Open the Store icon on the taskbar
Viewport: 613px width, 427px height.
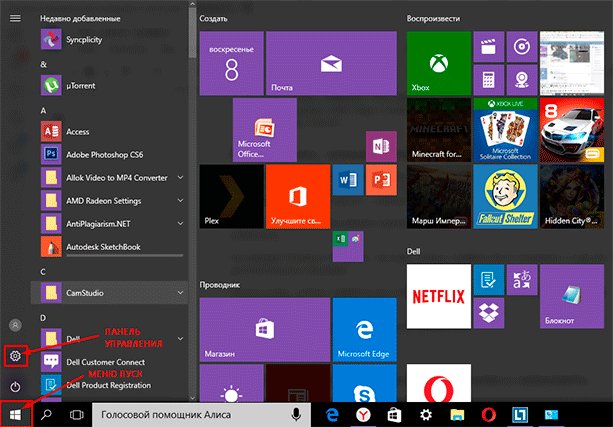(x=394, y=414)
